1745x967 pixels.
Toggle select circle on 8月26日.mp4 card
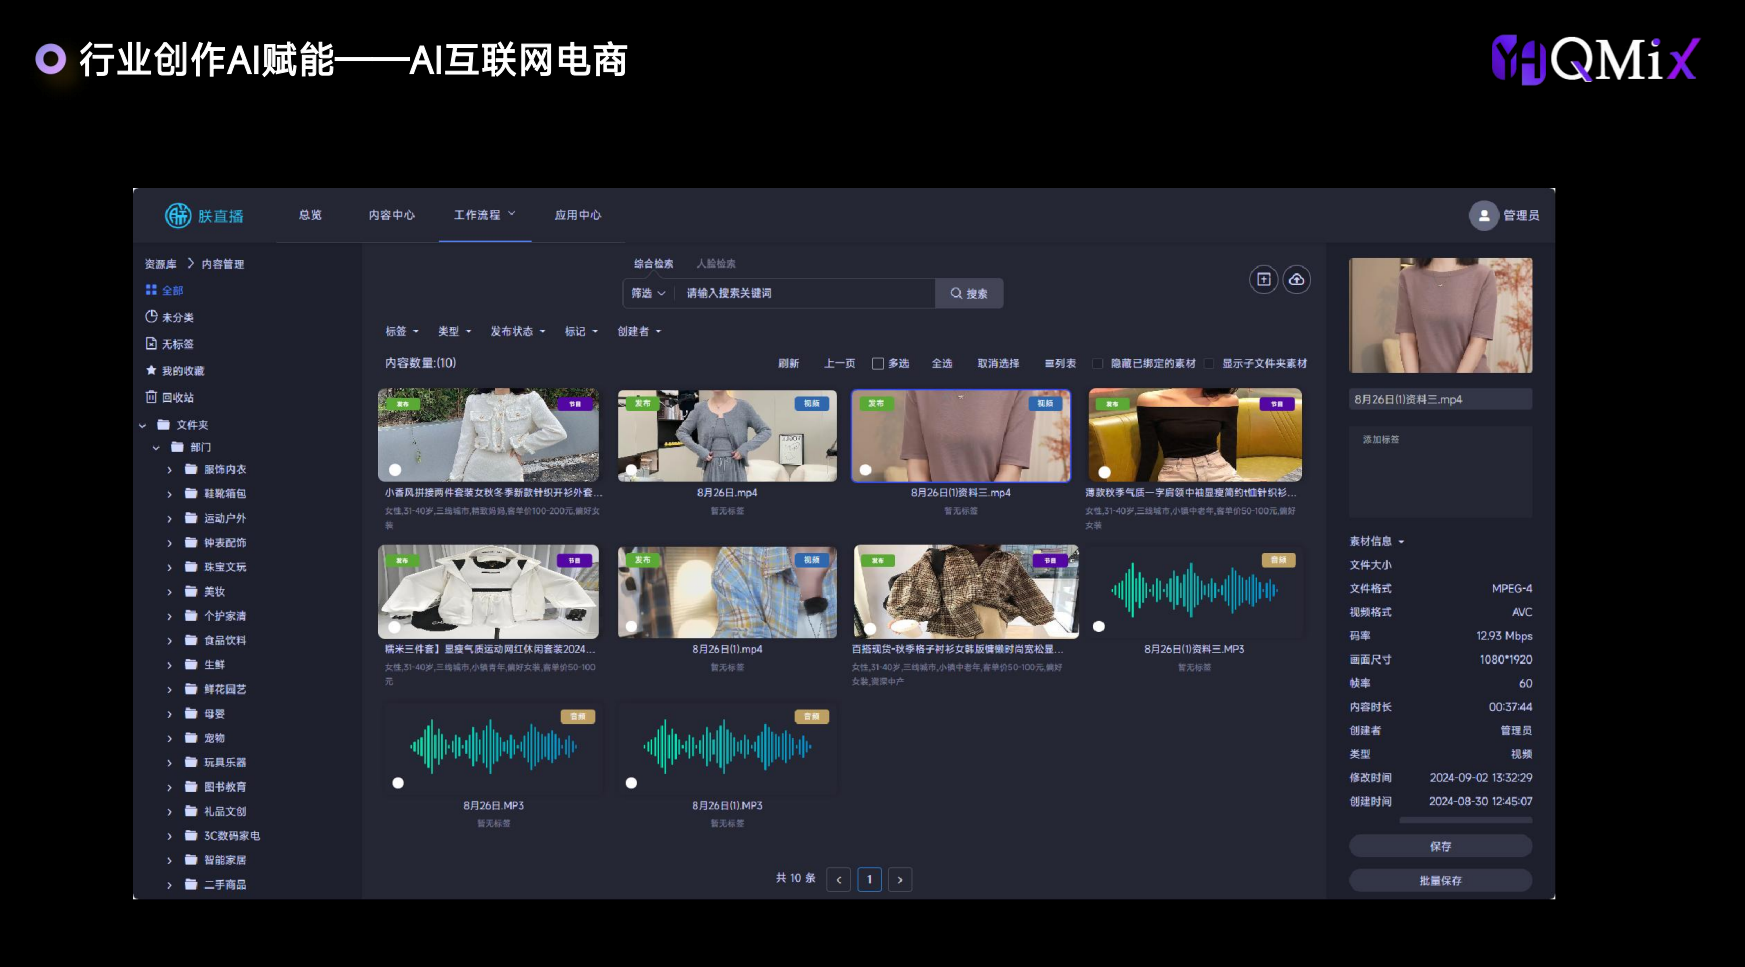[x=631, y=469]
